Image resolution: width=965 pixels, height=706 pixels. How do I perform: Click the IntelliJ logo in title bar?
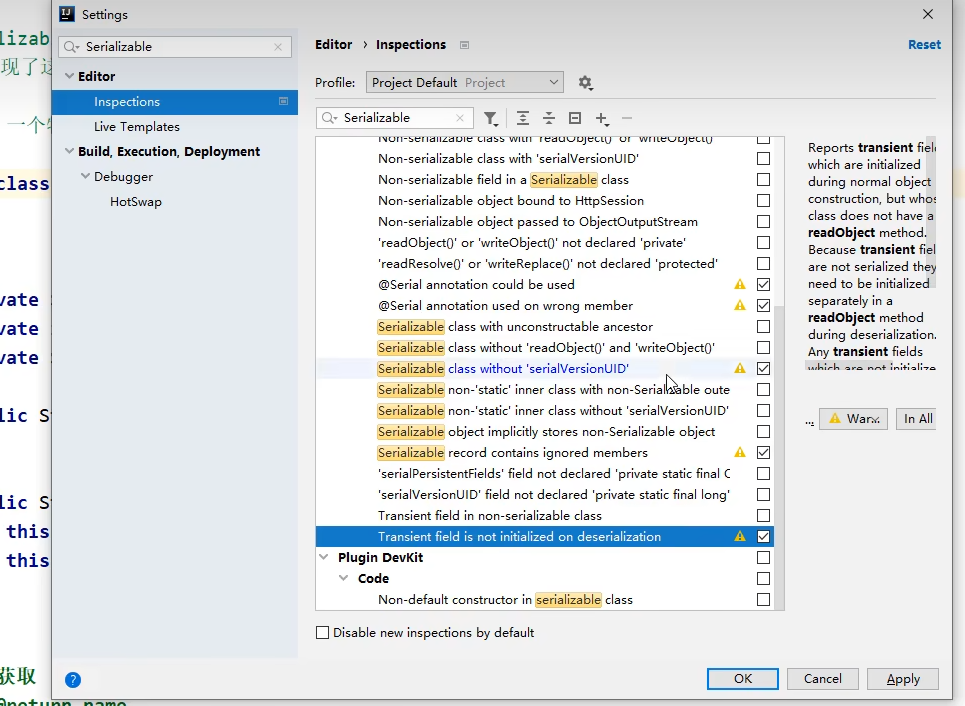click(66, 14)
